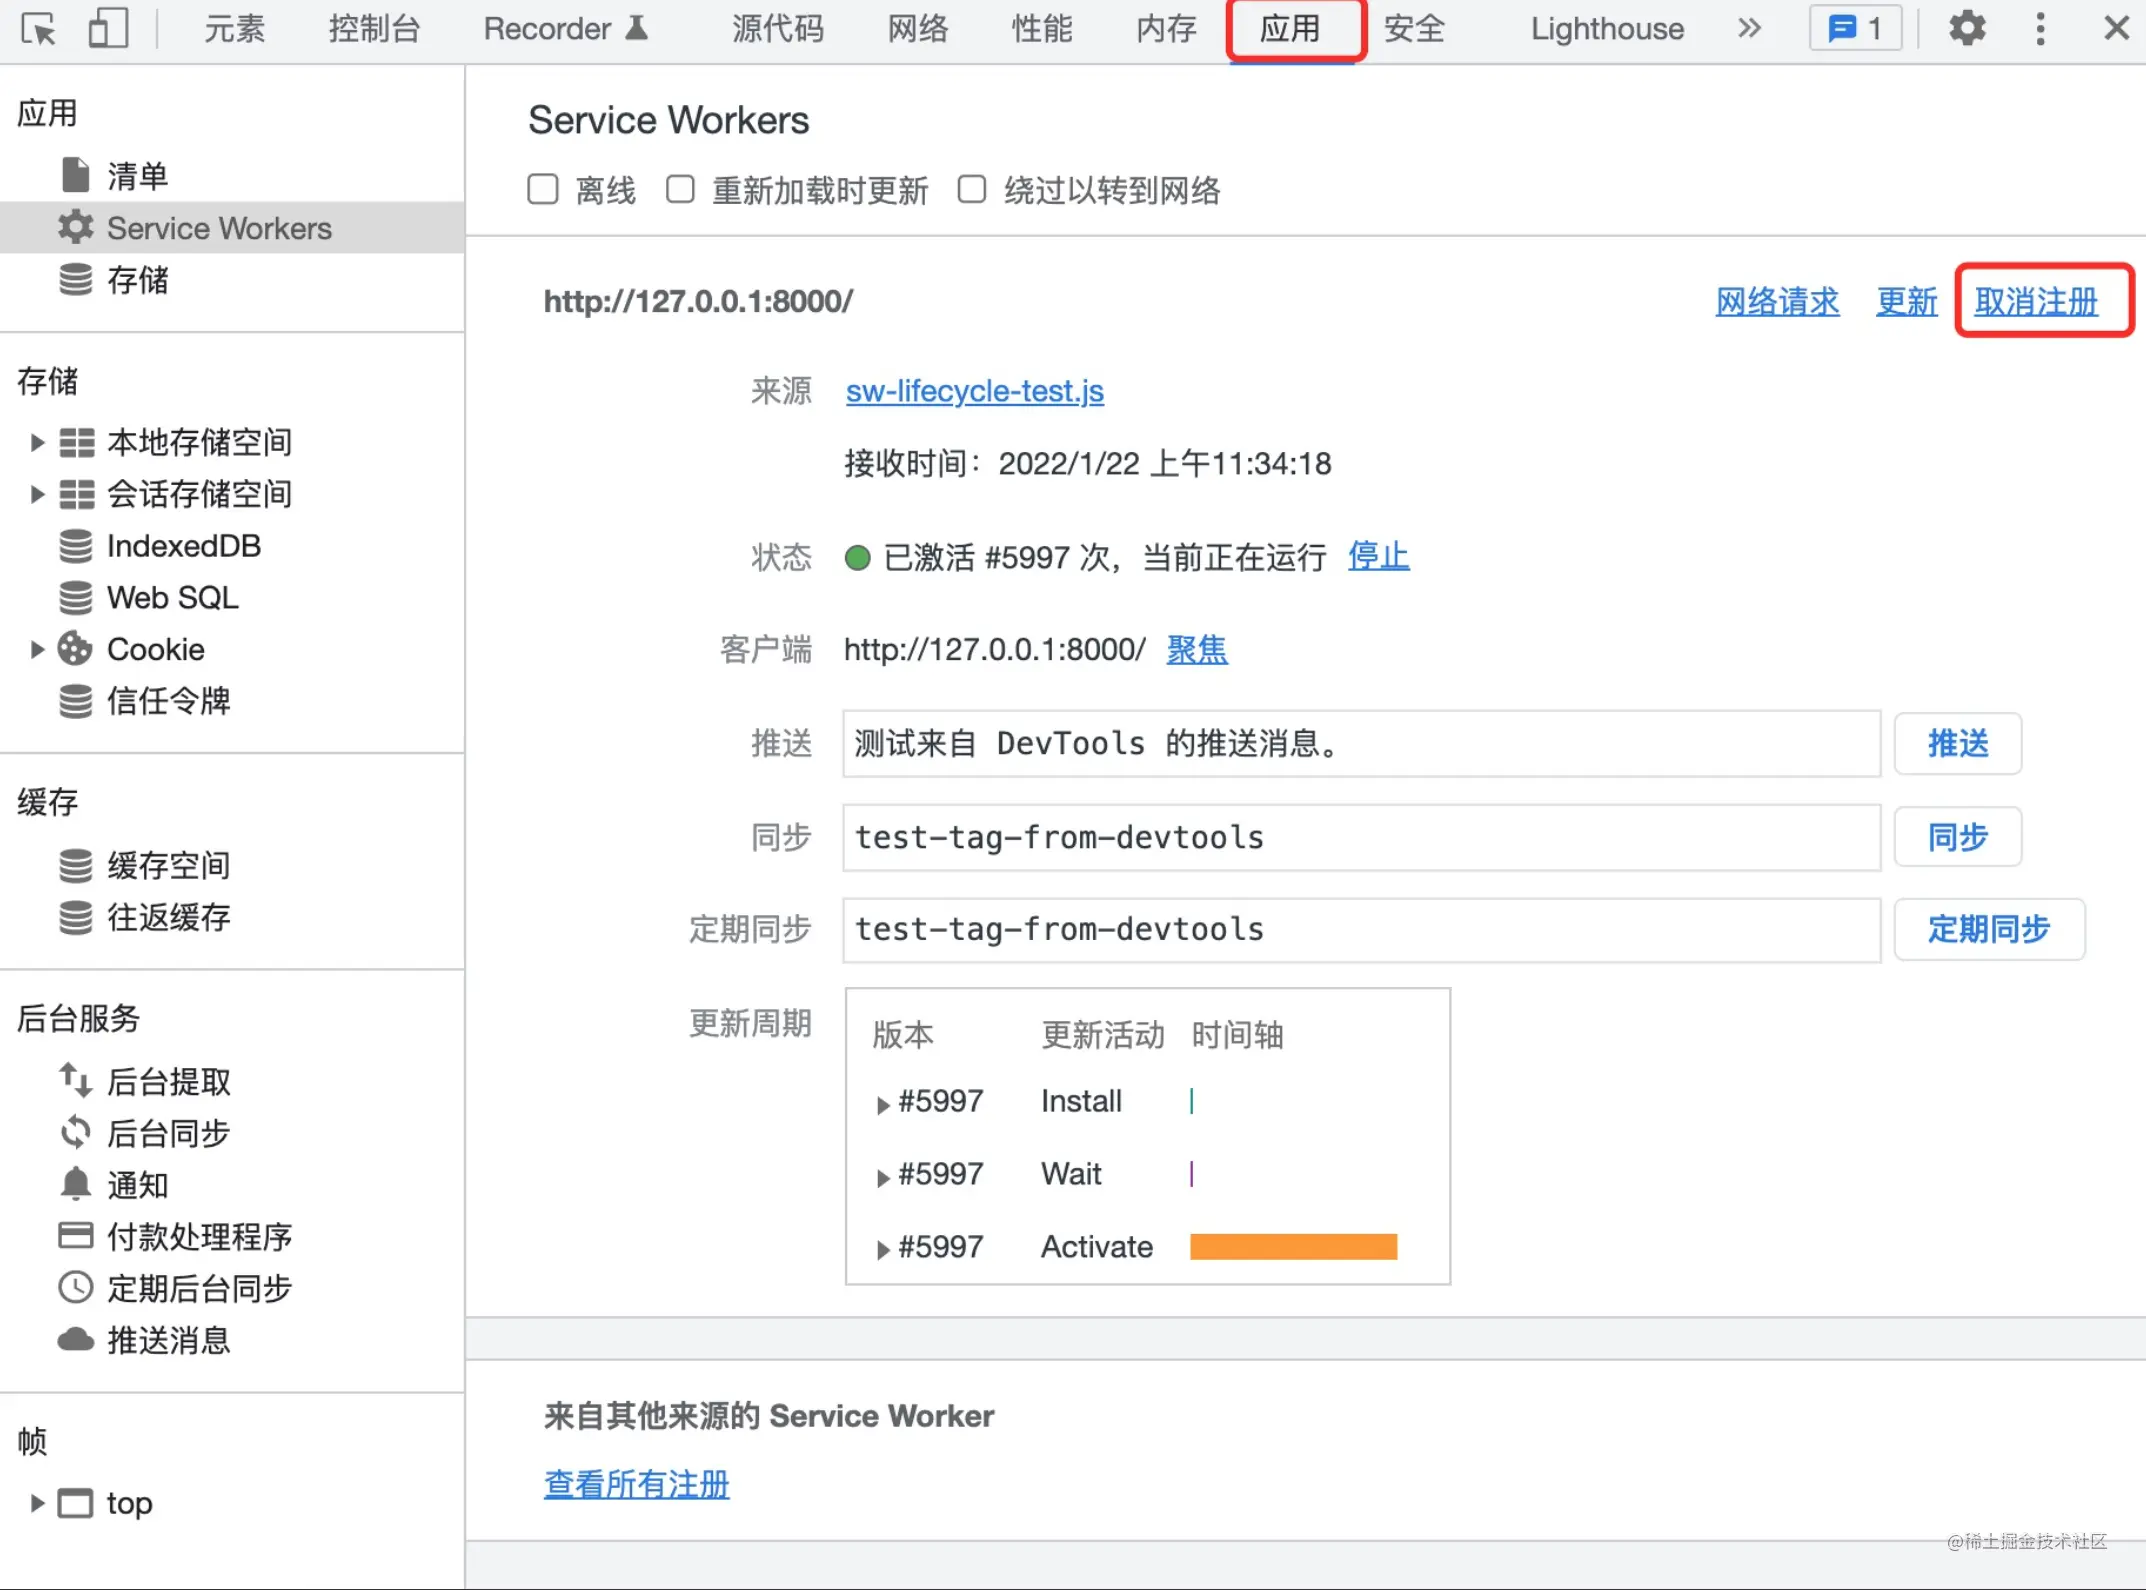Viewport: 2146px width, 1590px height.
Task: Expand the Cookie tree node
Action: 37,649
